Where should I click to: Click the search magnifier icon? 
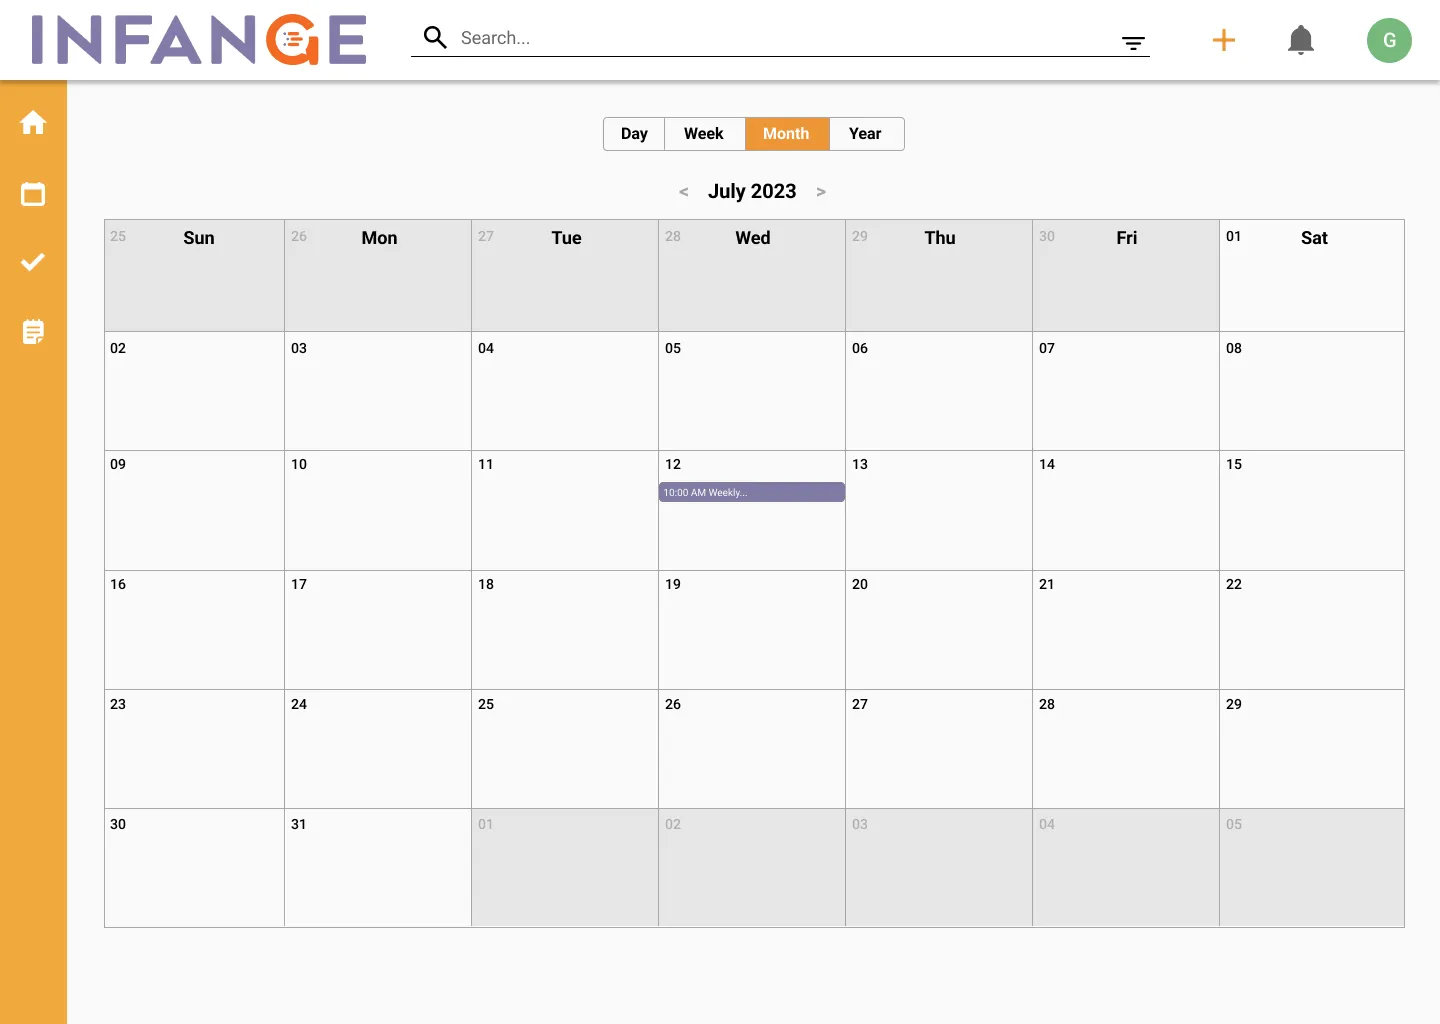pos(435,38)
